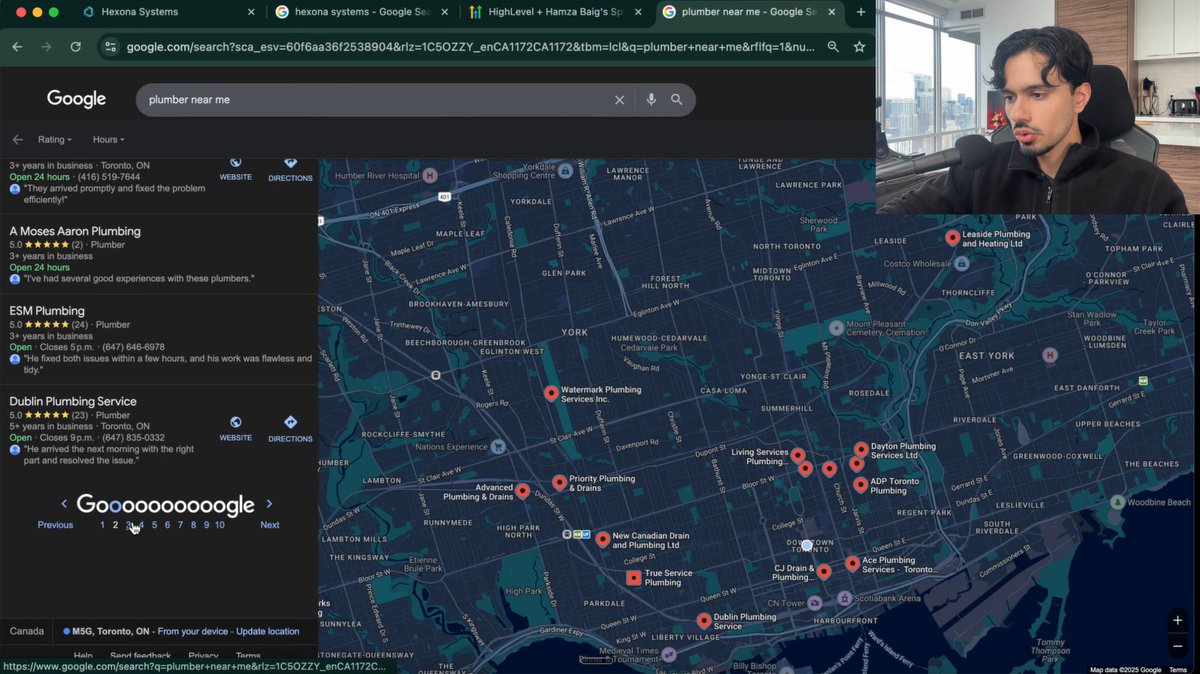Click the Living Services Plumbing map pin
The image size is (1200, 674).
[x=798, y=455]
